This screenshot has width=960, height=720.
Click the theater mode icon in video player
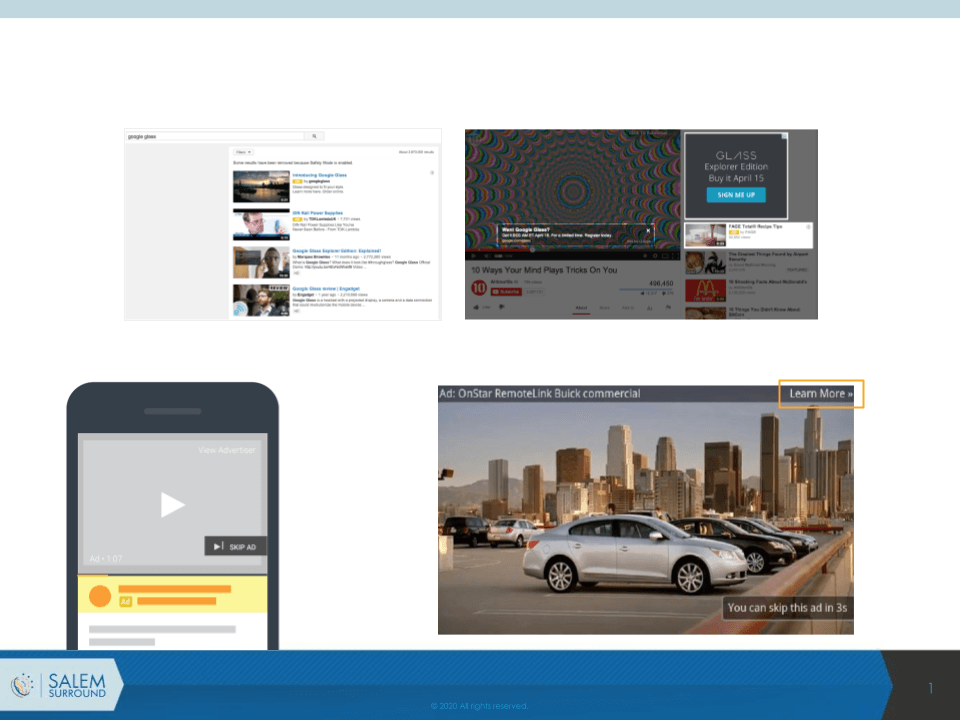(665, 256)
